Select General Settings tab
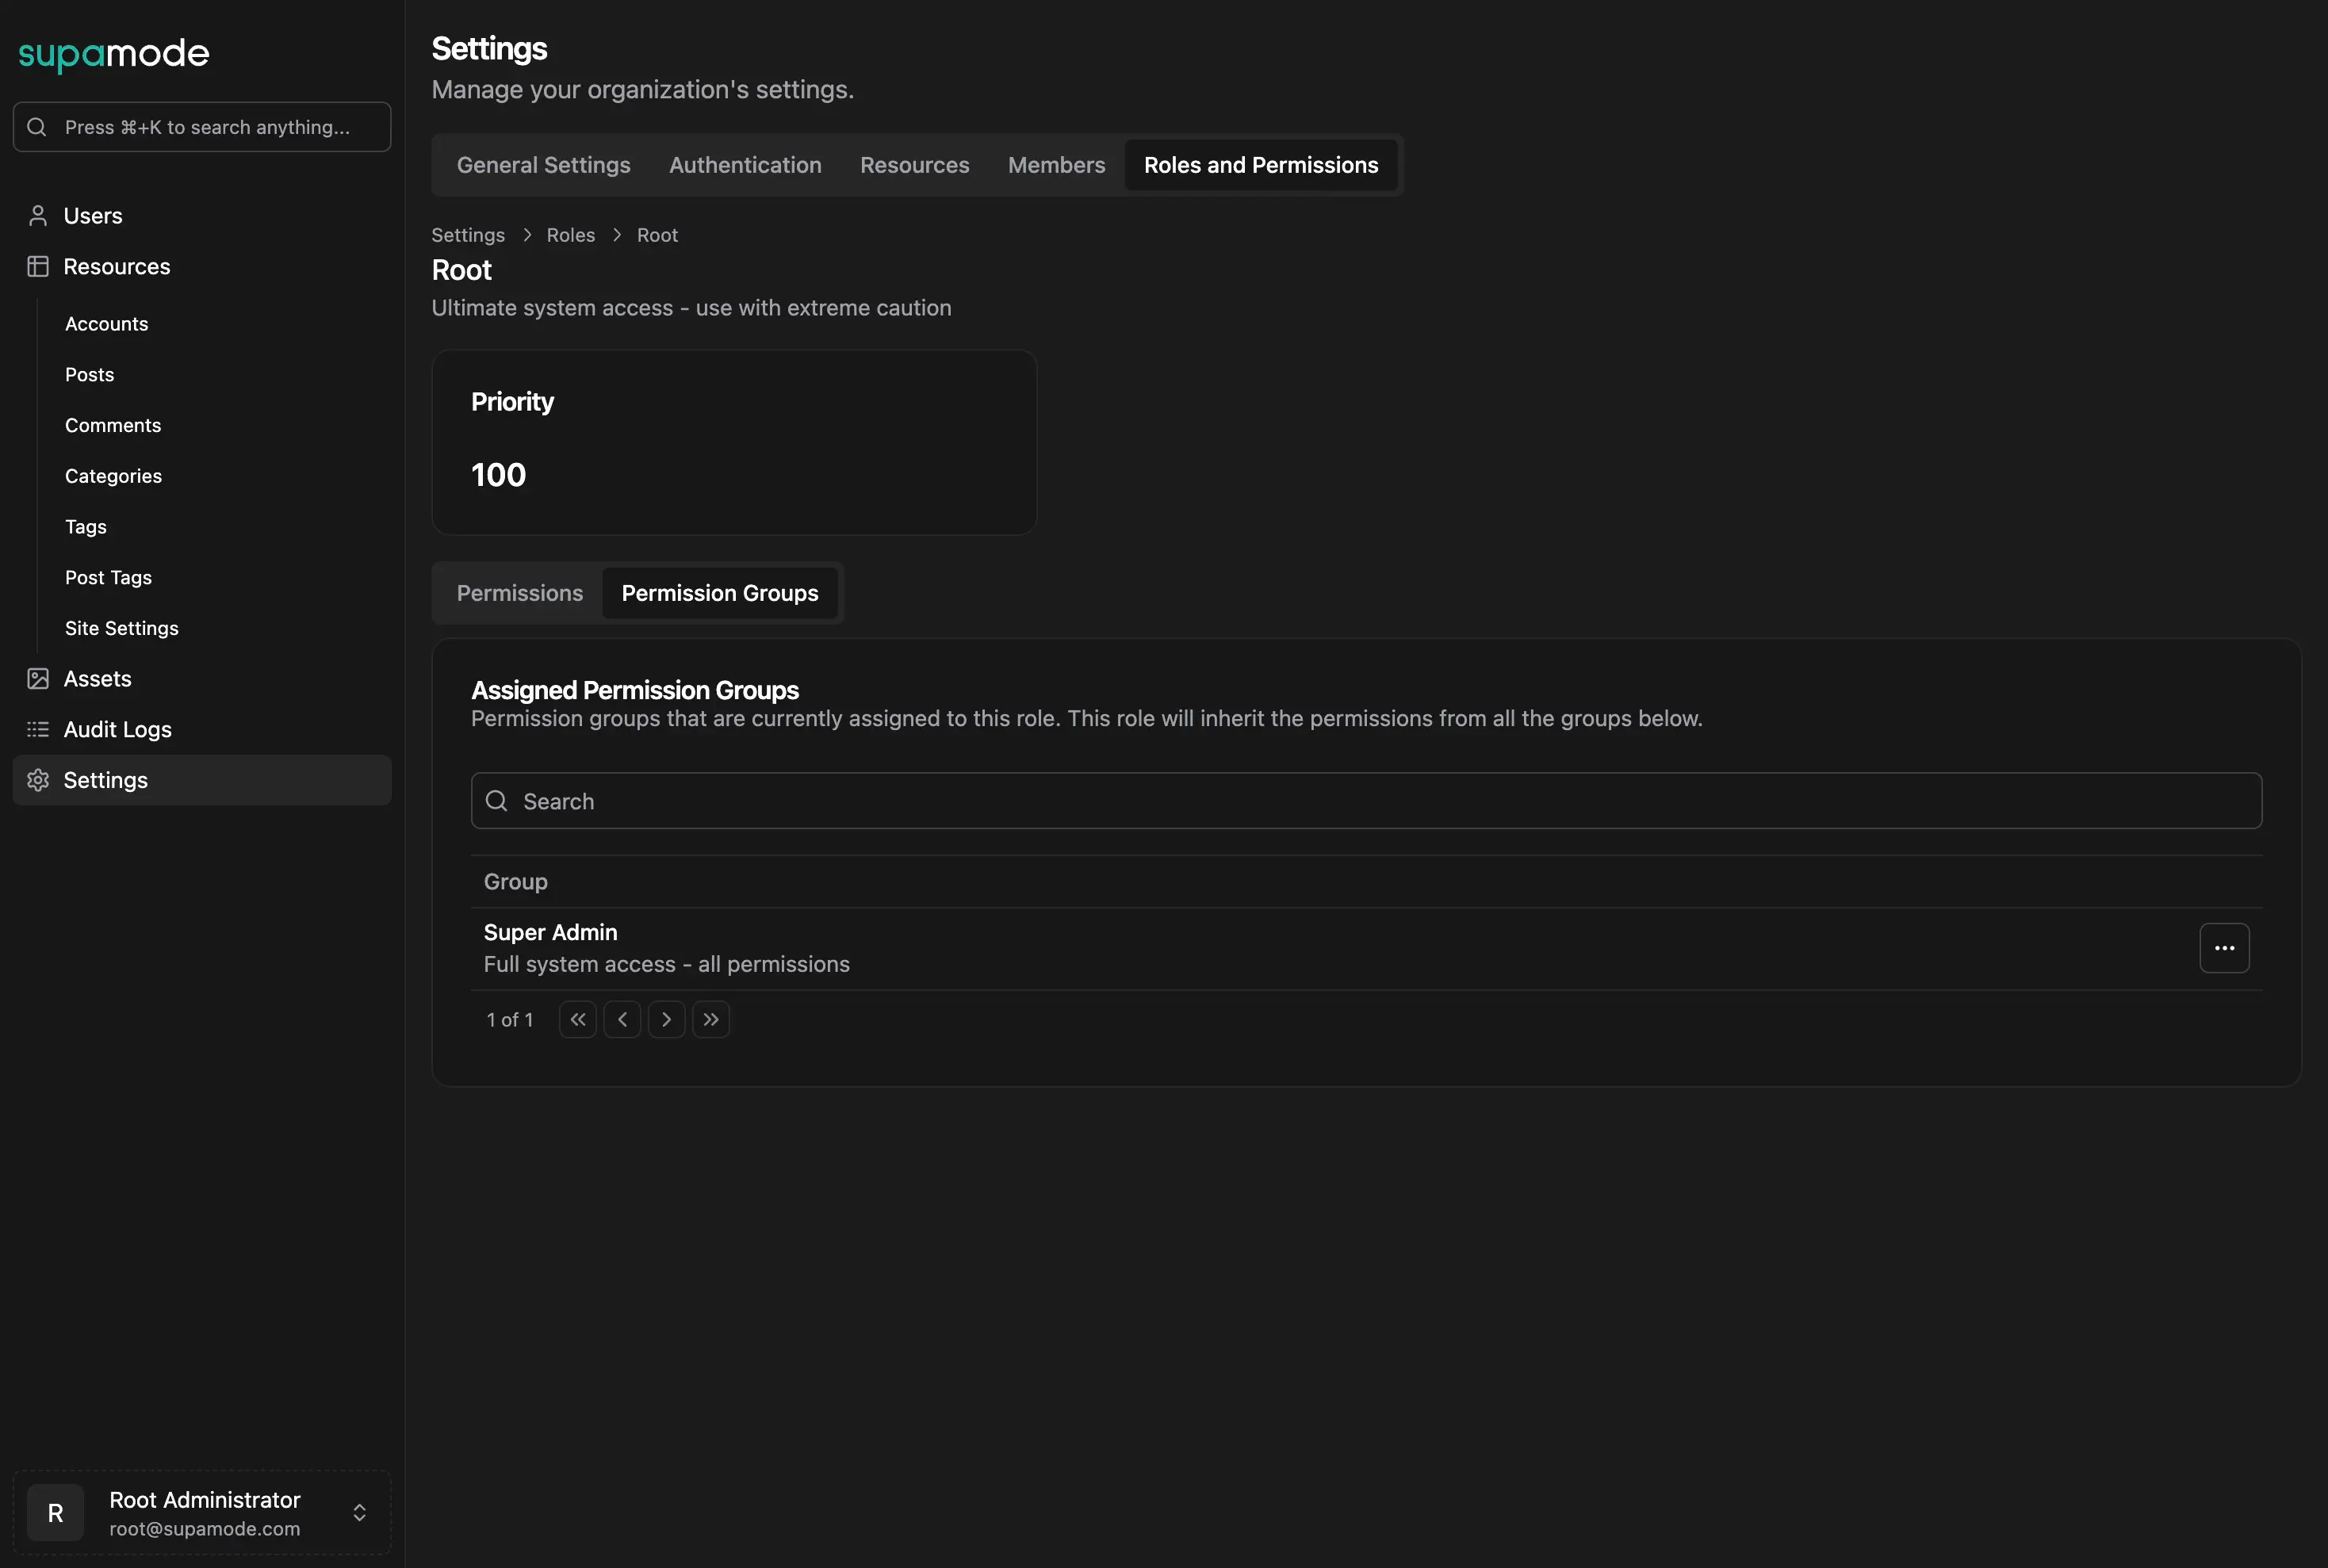The image size is (2328, 1568). click(543, 165)
